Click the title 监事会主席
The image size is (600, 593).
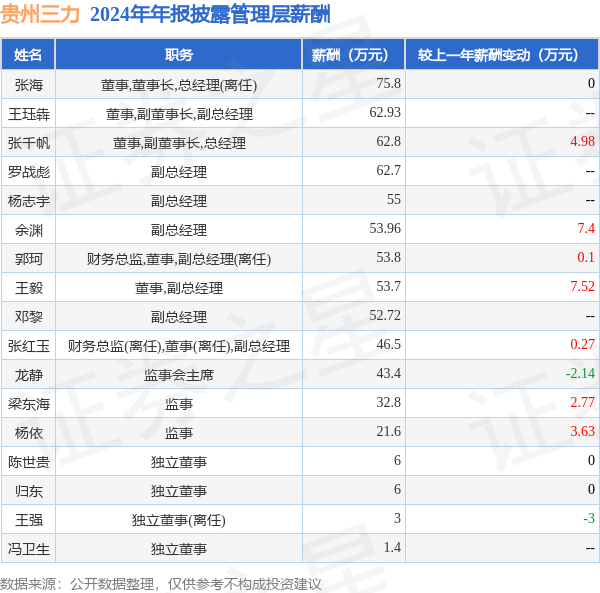click(x=179, y=375)
